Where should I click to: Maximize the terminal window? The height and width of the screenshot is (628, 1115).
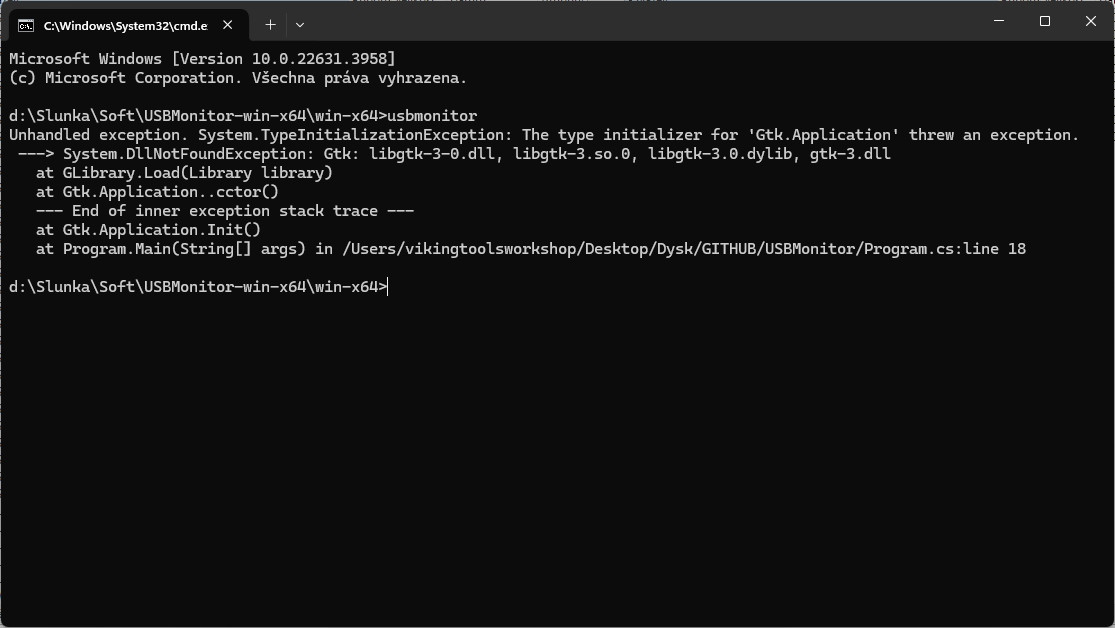[1045, 22]
